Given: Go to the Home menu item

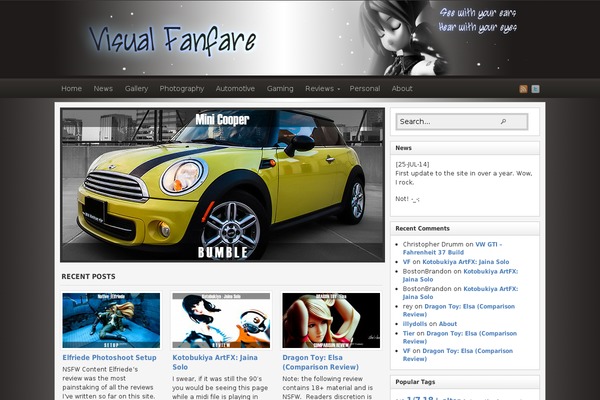Looking at the screenshot, I should 72,88.
